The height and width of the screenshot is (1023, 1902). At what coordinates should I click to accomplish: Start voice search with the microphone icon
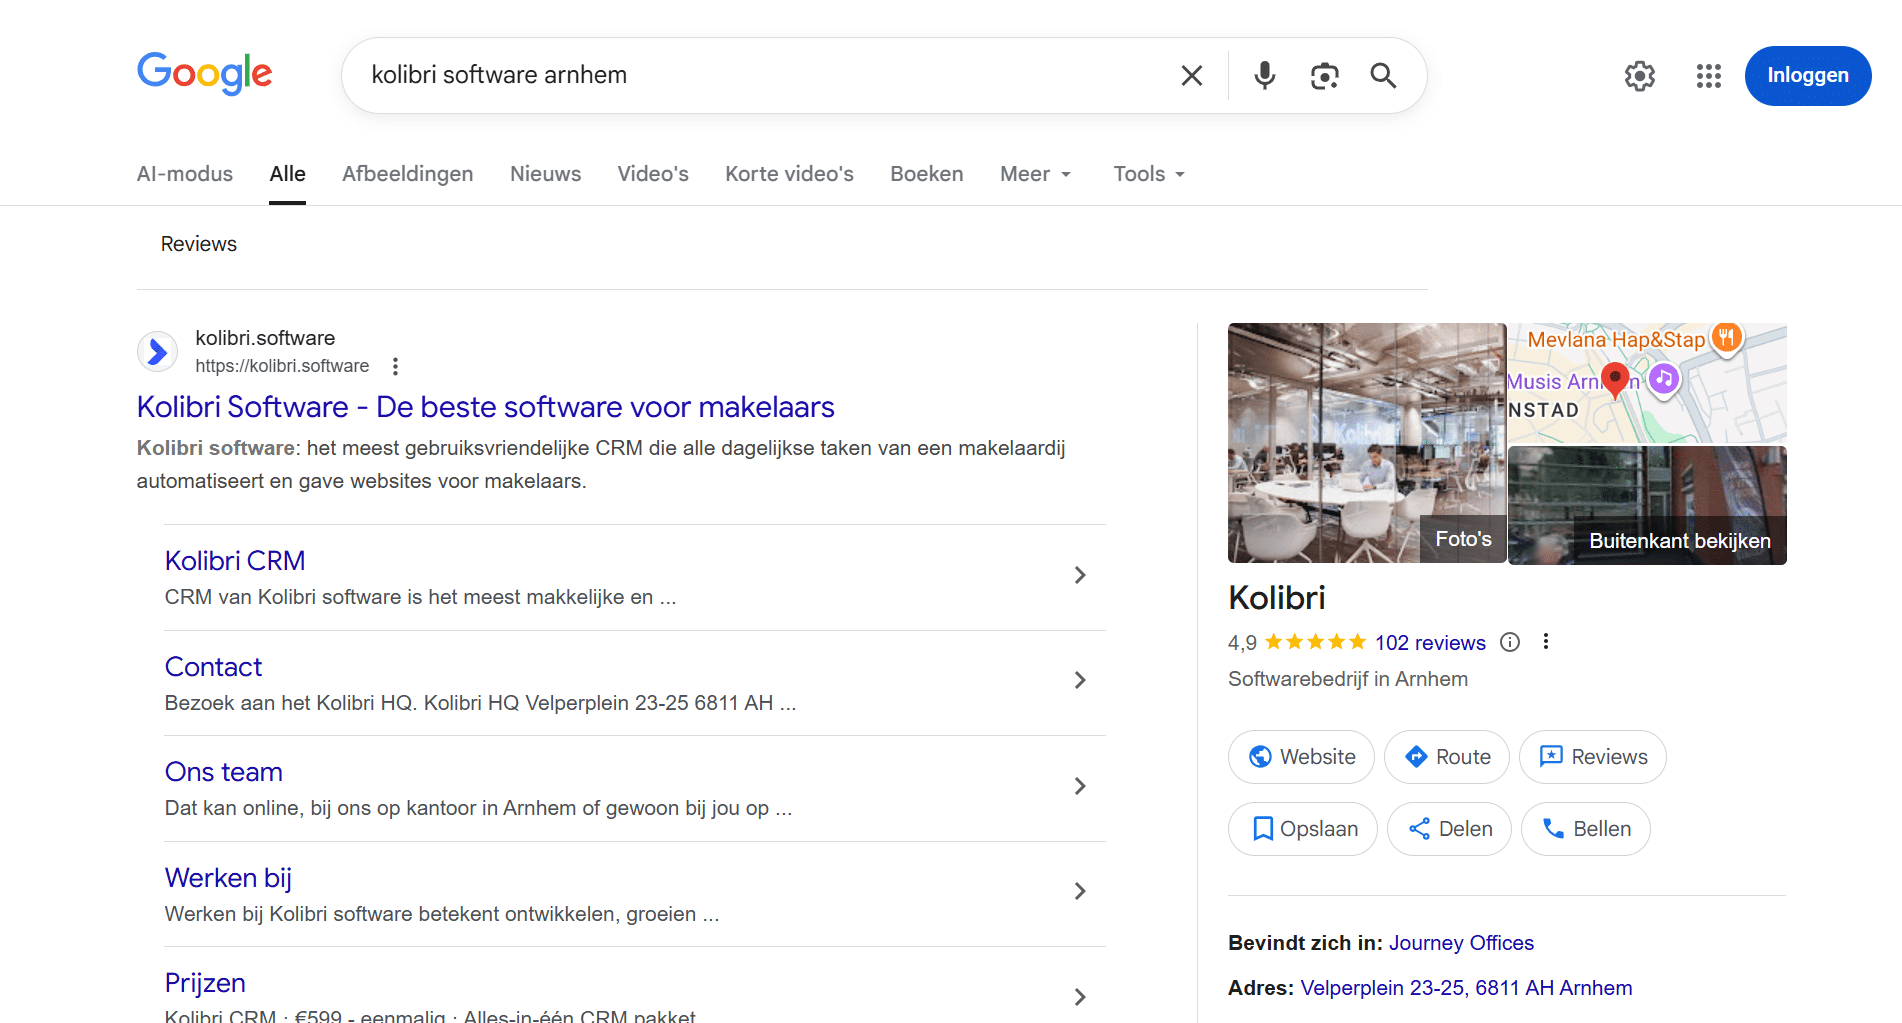coord(1264,76)
